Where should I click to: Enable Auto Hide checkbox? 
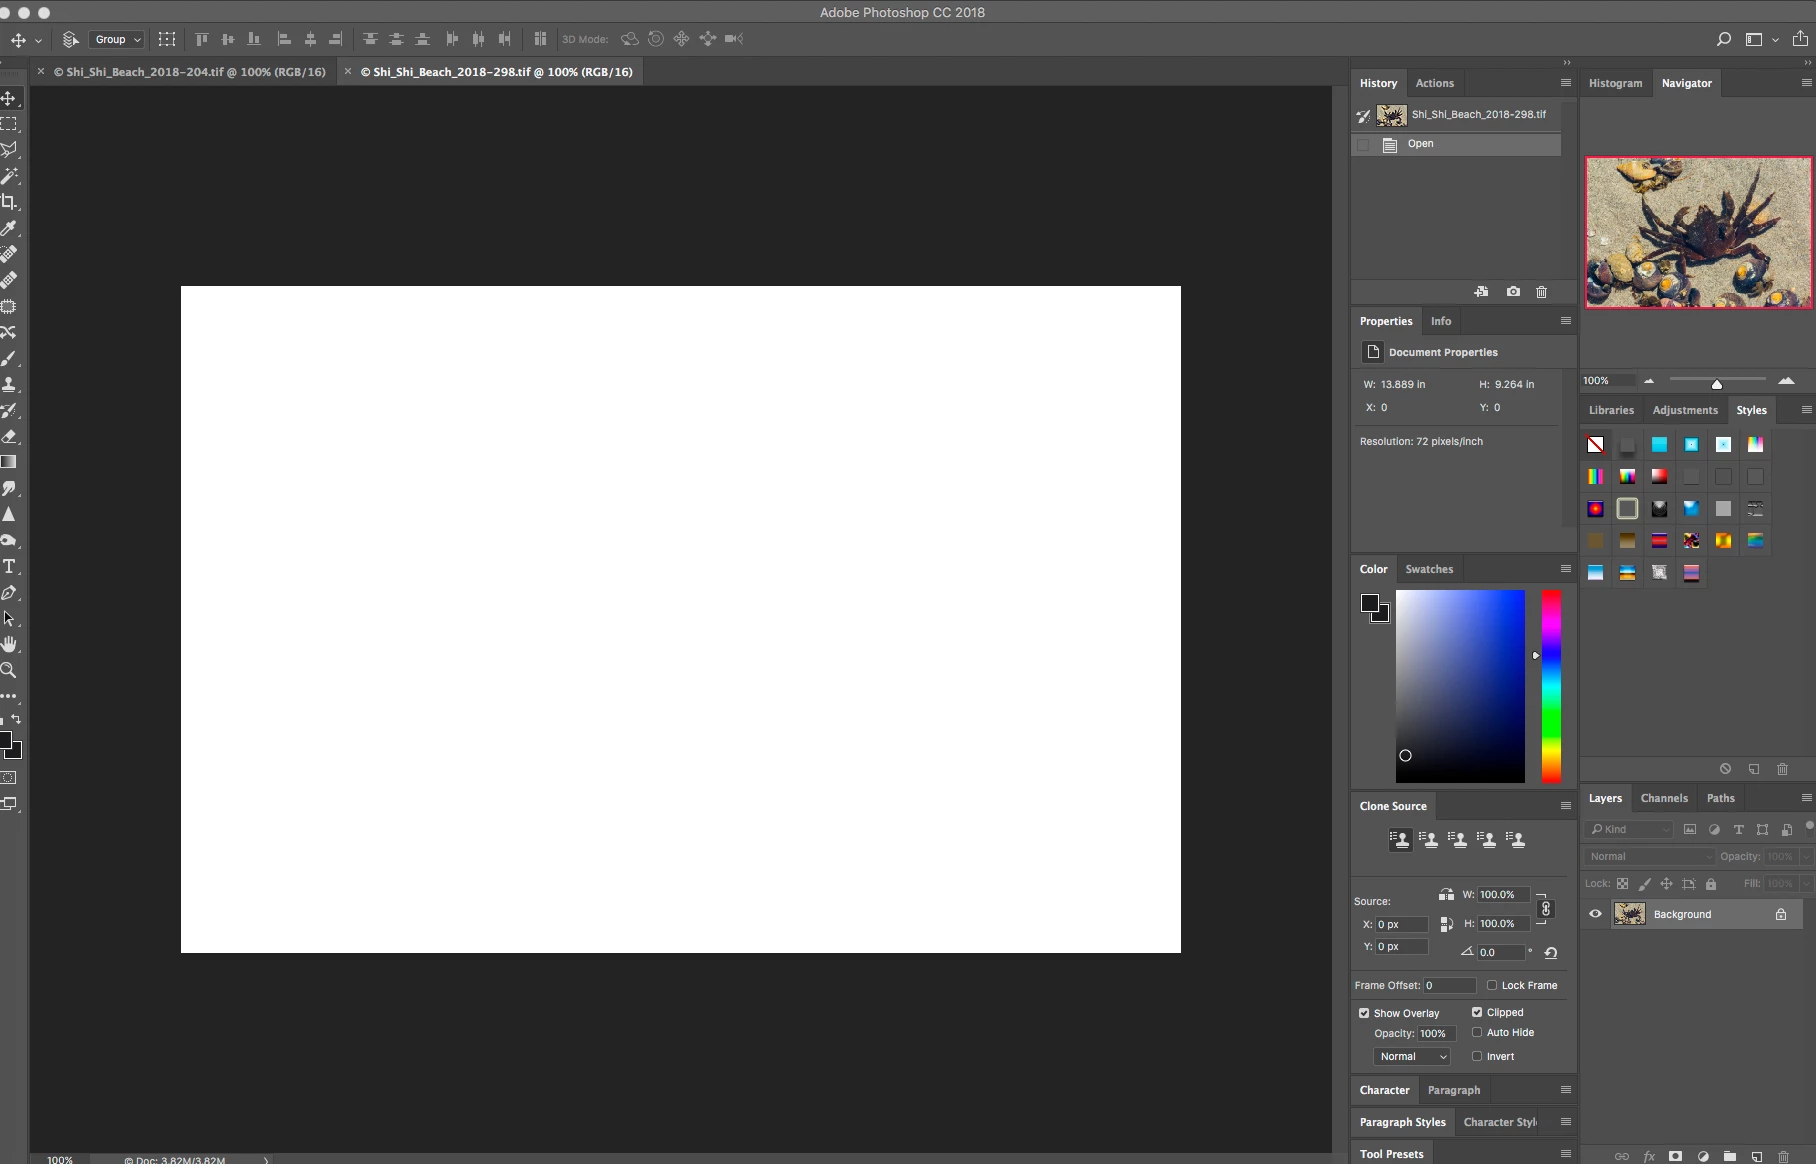tap(1476, 1032)
